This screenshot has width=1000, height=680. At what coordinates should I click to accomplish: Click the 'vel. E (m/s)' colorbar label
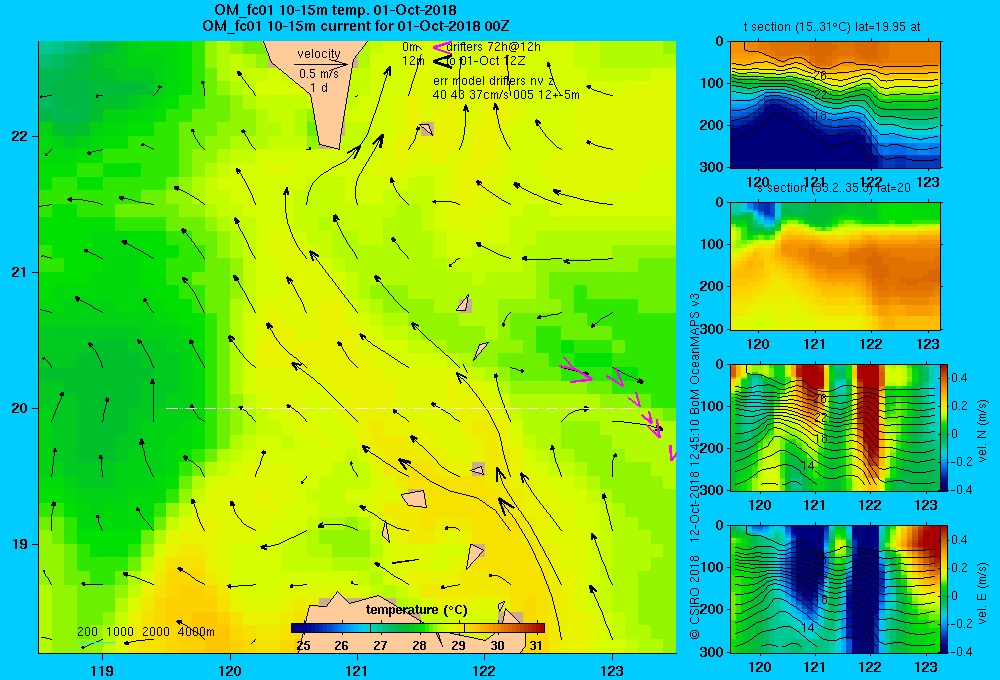click(x=983, y=592)
